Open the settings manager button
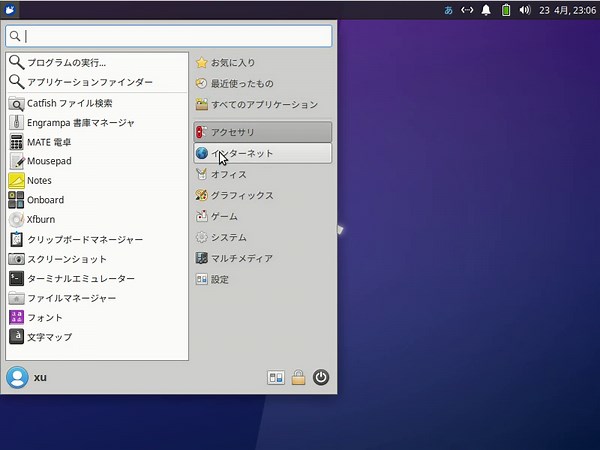 276,378
